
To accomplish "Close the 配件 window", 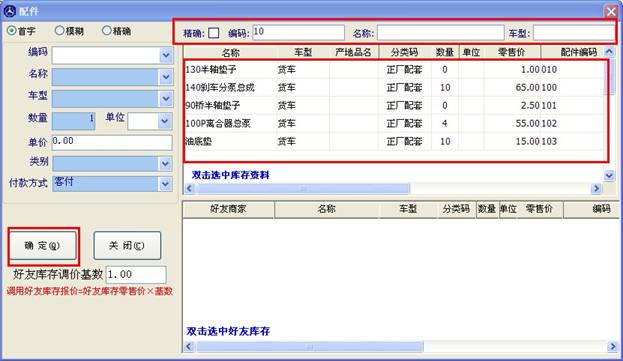I will point(611,12).
